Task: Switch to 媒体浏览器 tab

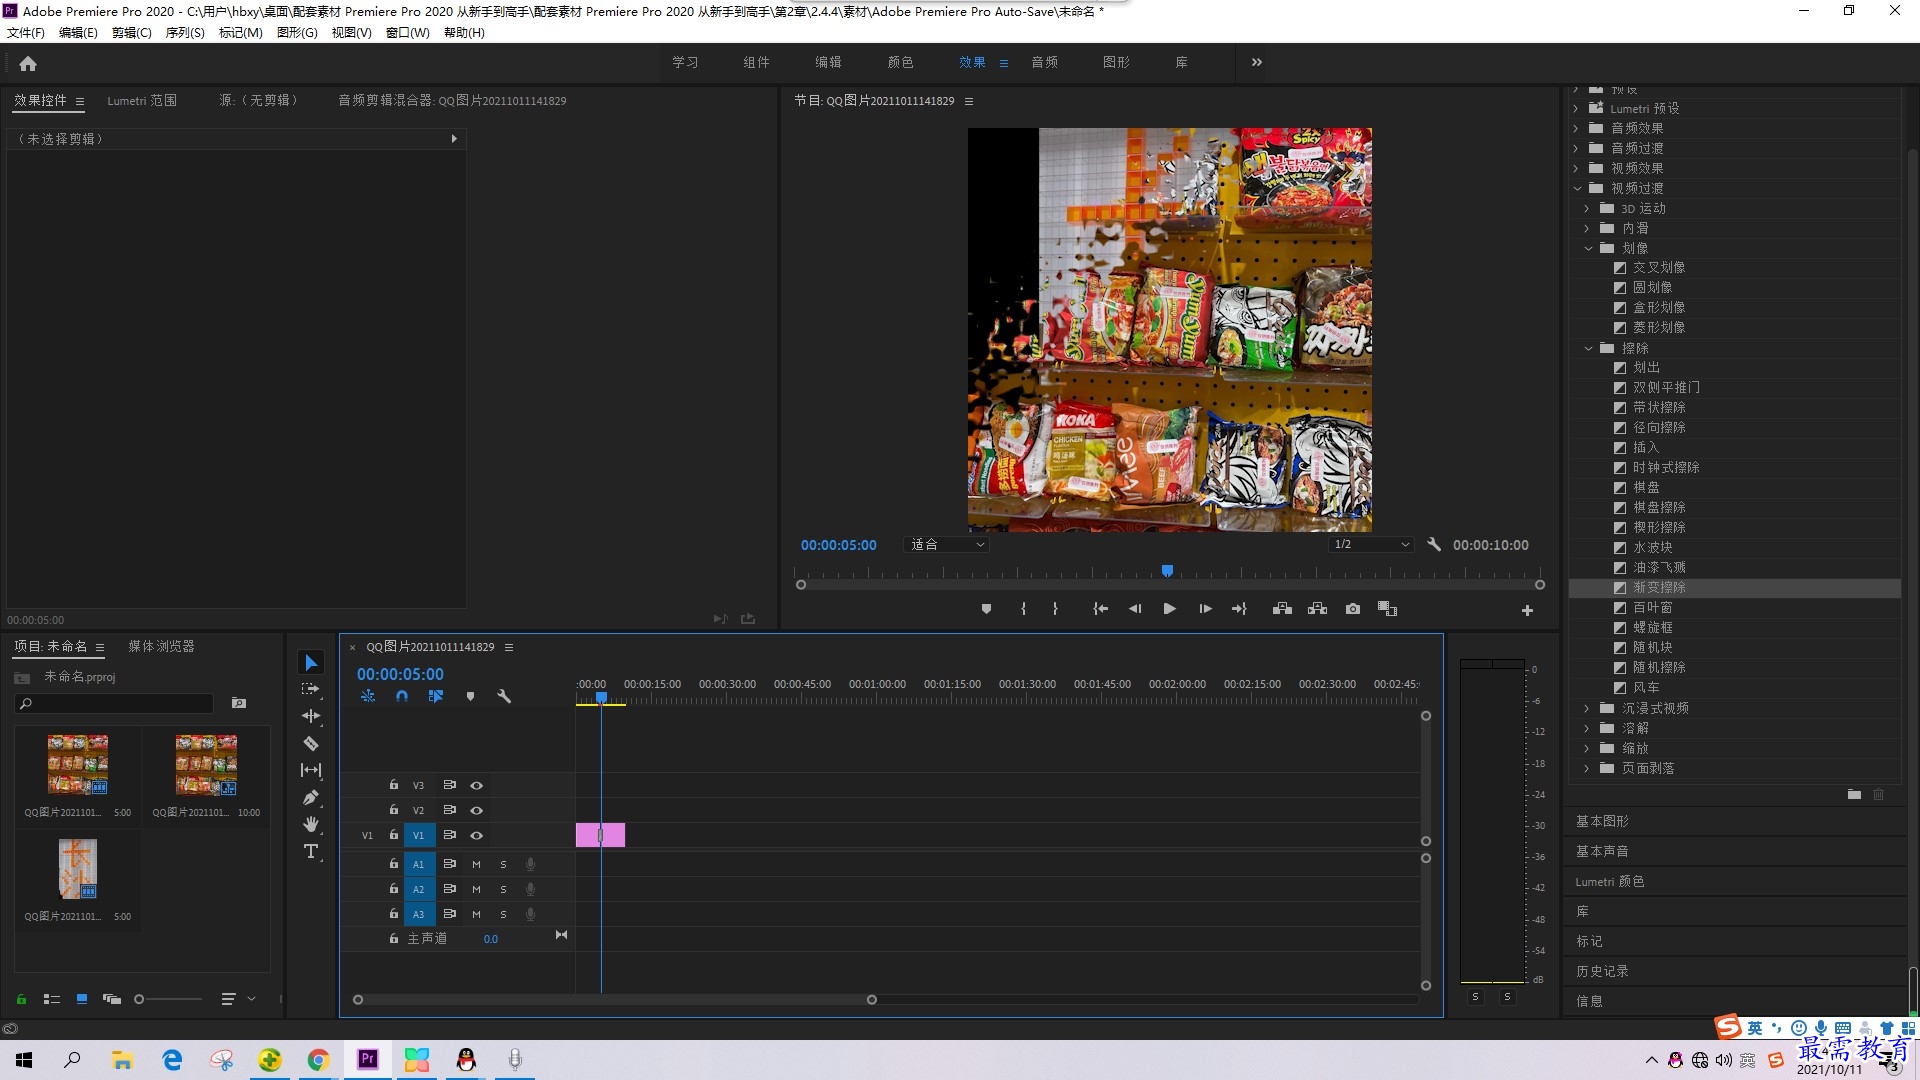Action: point(161,646)
